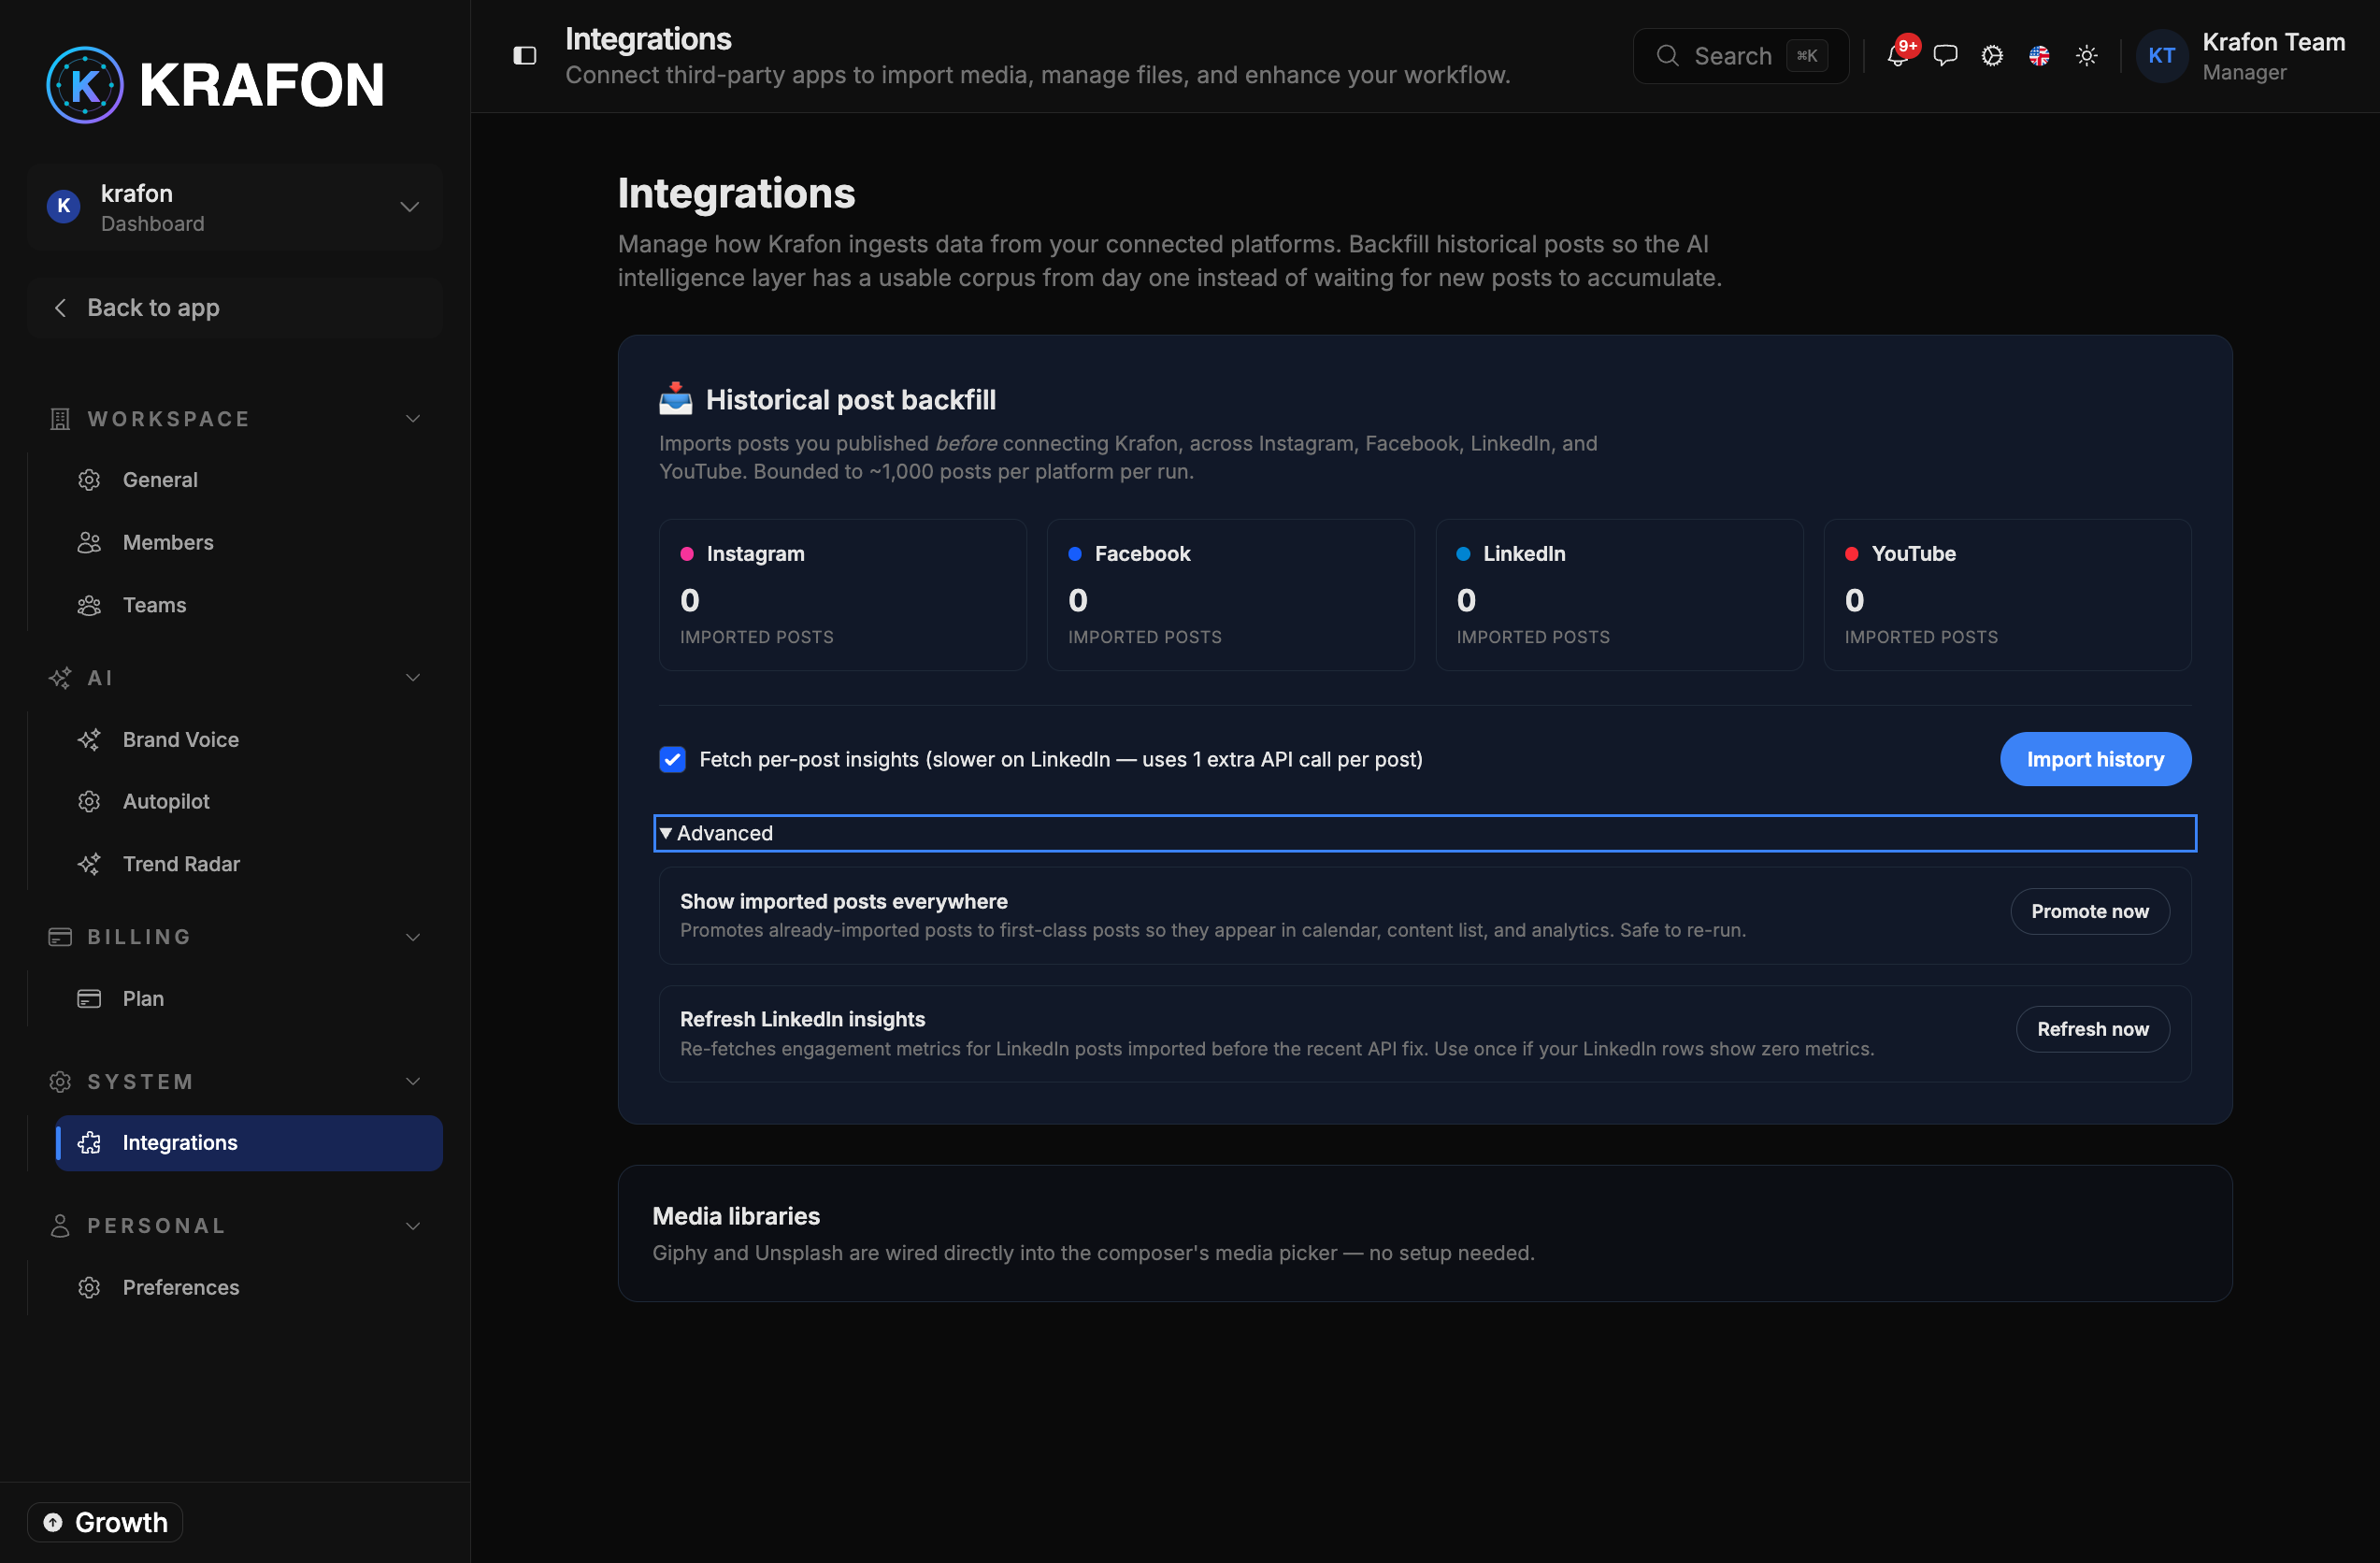Click the Teams group icon
Screen dimensions: 2380x1563
pos(90,606)
